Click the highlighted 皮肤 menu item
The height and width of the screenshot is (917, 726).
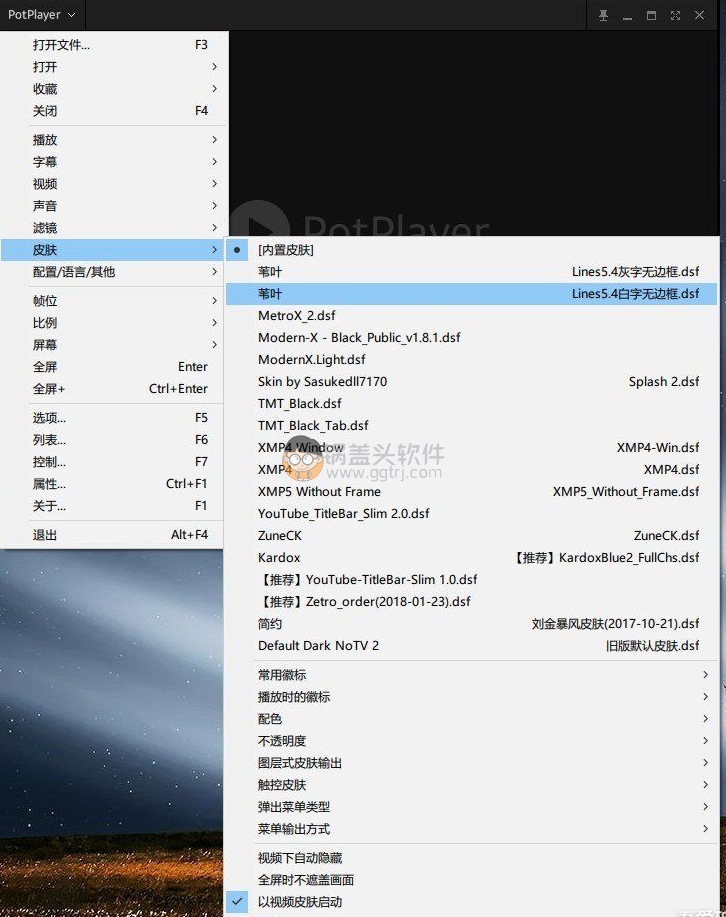tap(113, 250)
